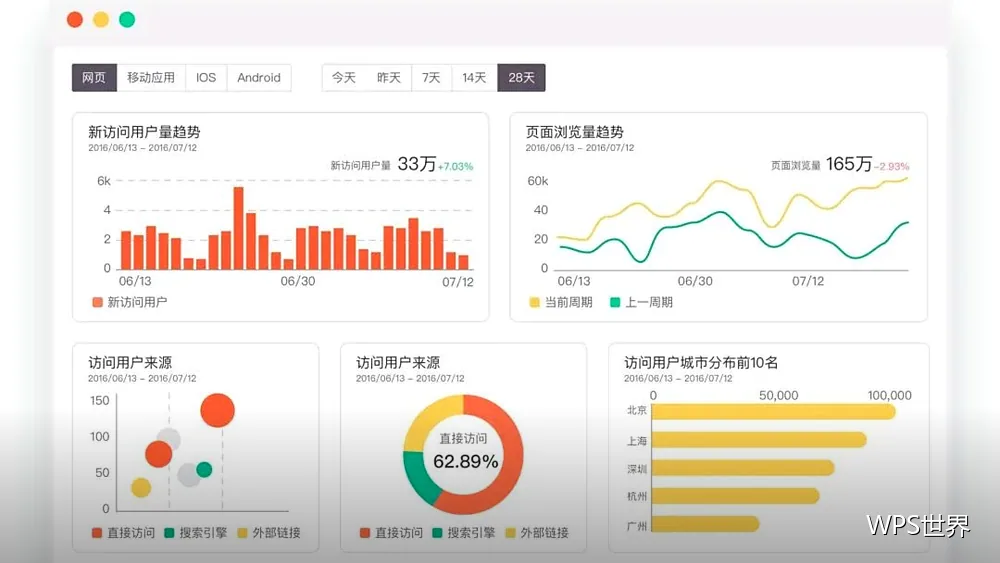Open the IOS tab
Viewport: 1000px width, 563px height.
[x=206, y=78]
